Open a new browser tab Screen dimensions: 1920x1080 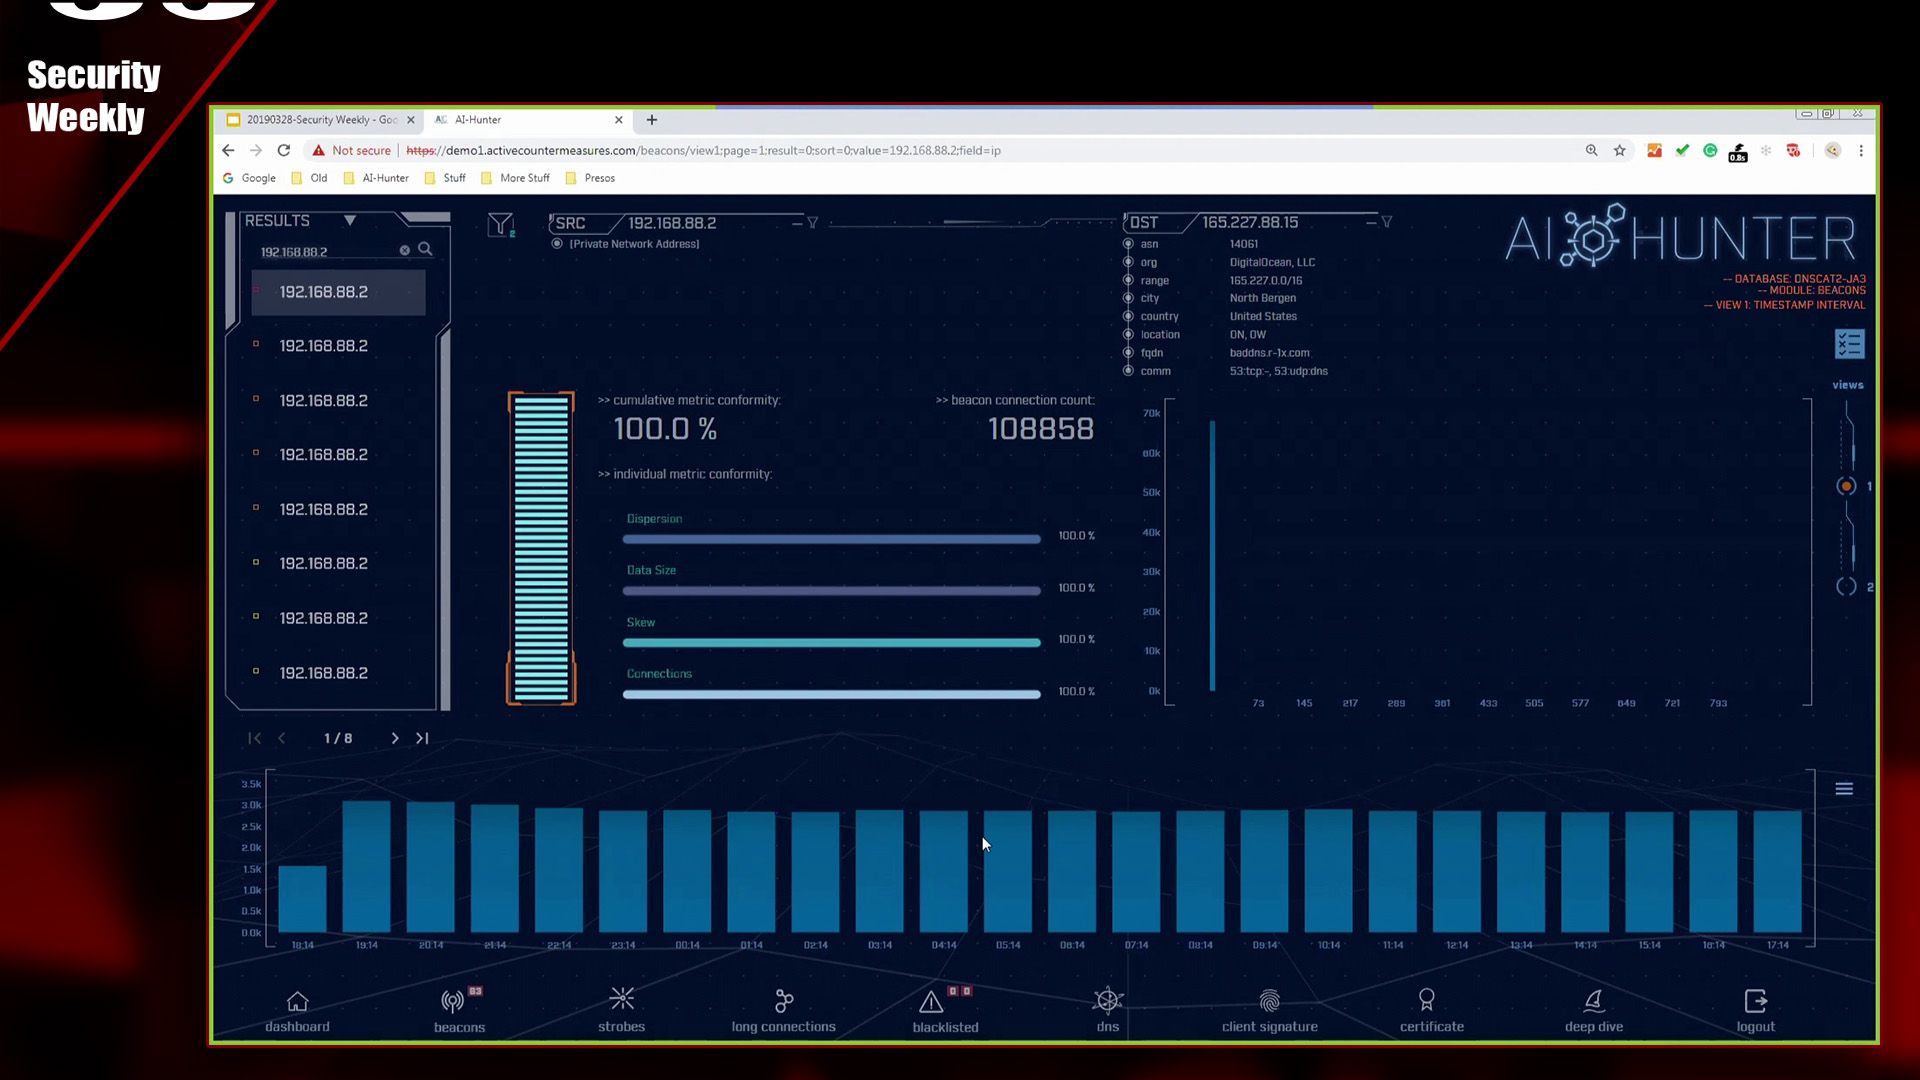(652, 120)
